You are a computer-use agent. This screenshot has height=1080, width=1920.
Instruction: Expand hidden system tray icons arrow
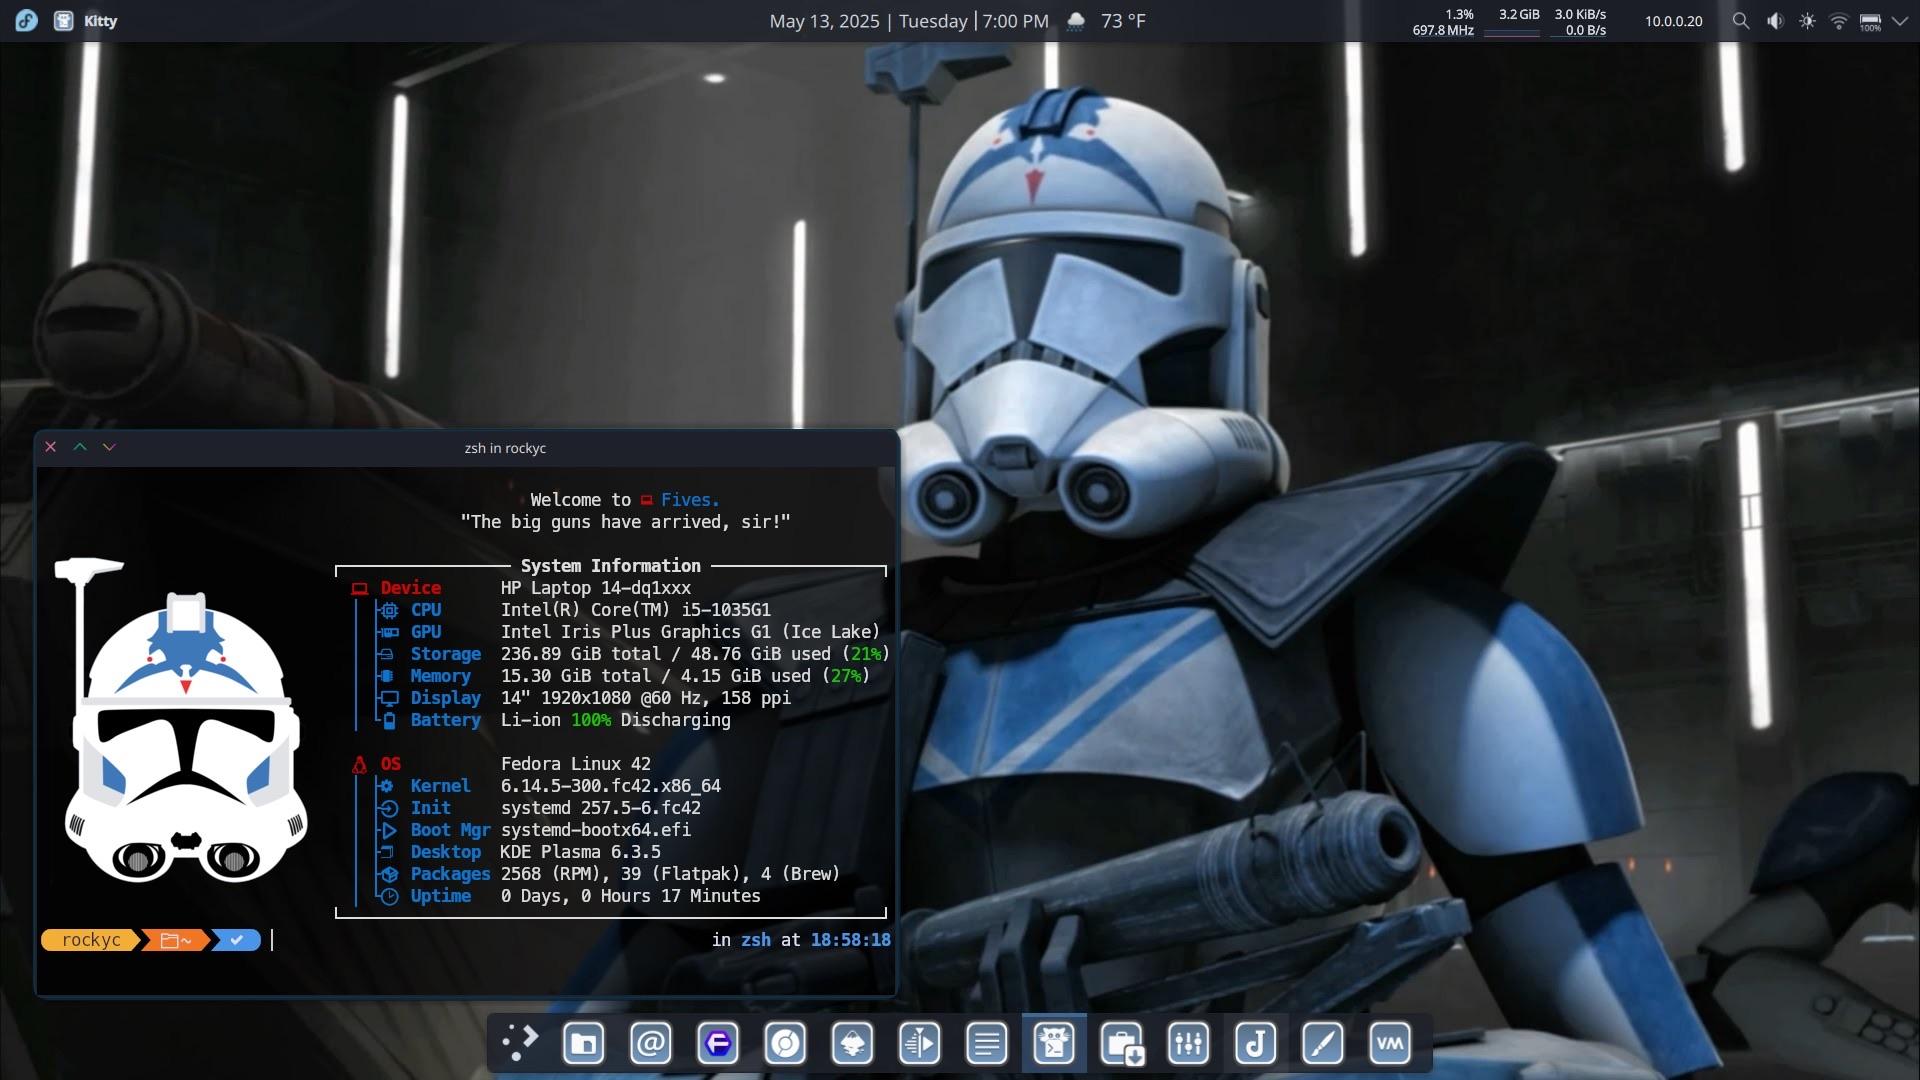(1899, 21)
